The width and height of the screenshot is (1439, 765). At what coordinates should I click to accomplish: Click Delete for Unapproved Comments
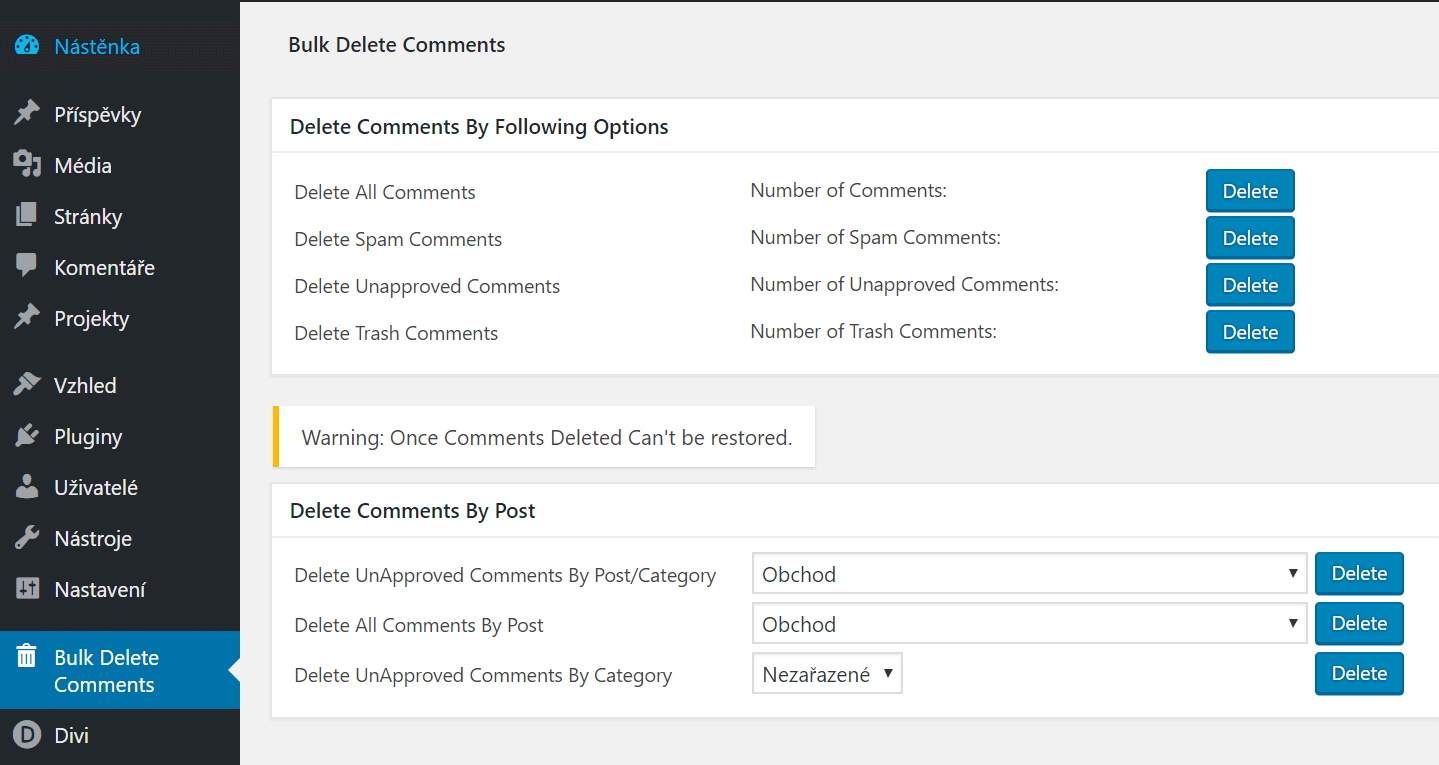(x=1250, y=285)
